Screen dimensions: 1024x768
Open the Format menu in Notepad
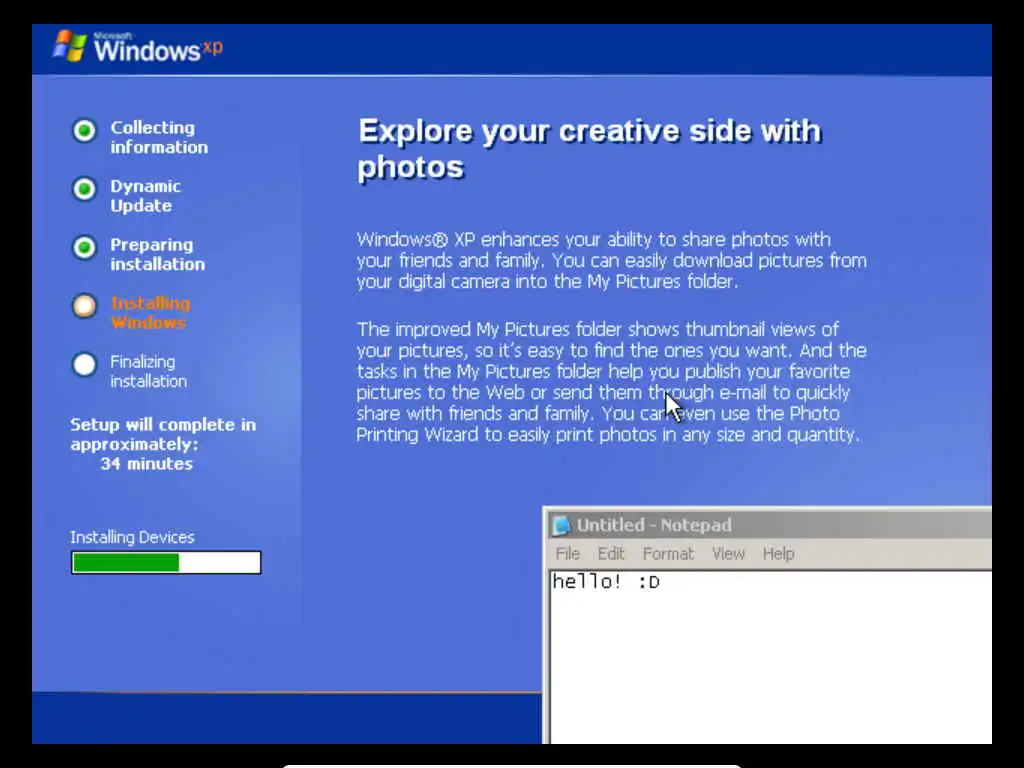[667, 554]
